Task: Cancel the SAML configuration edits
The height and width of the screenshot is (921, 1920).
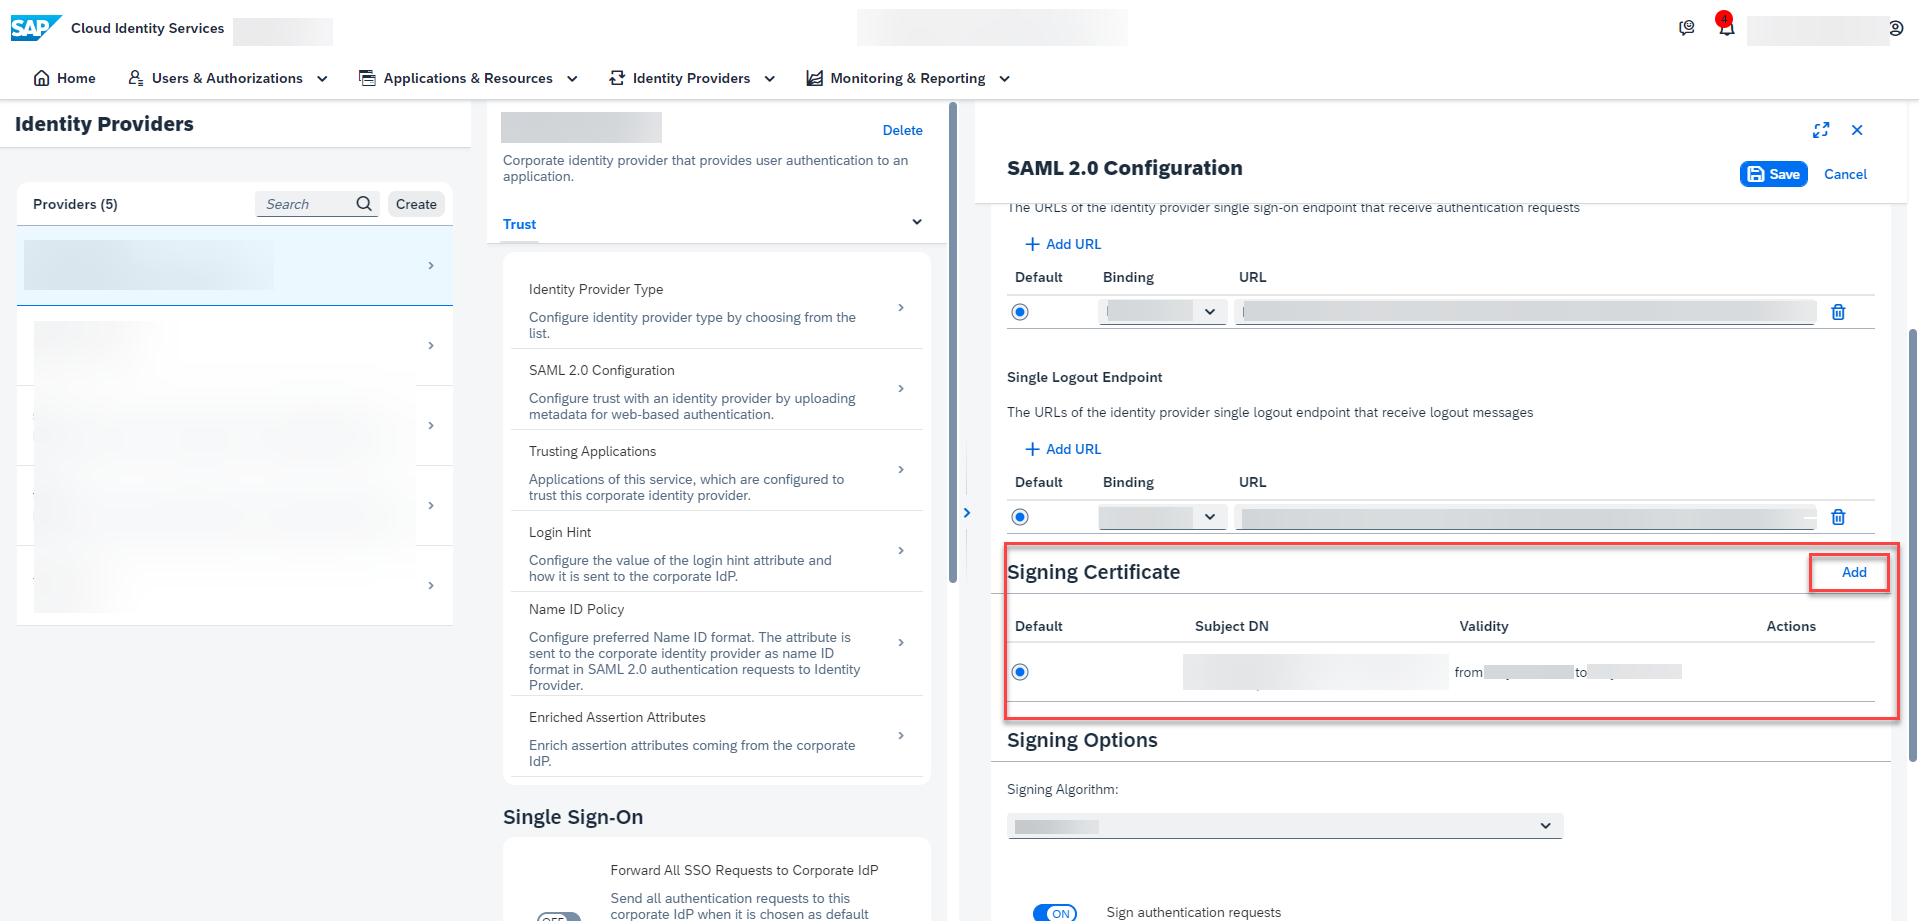Action: point(1845,174)
